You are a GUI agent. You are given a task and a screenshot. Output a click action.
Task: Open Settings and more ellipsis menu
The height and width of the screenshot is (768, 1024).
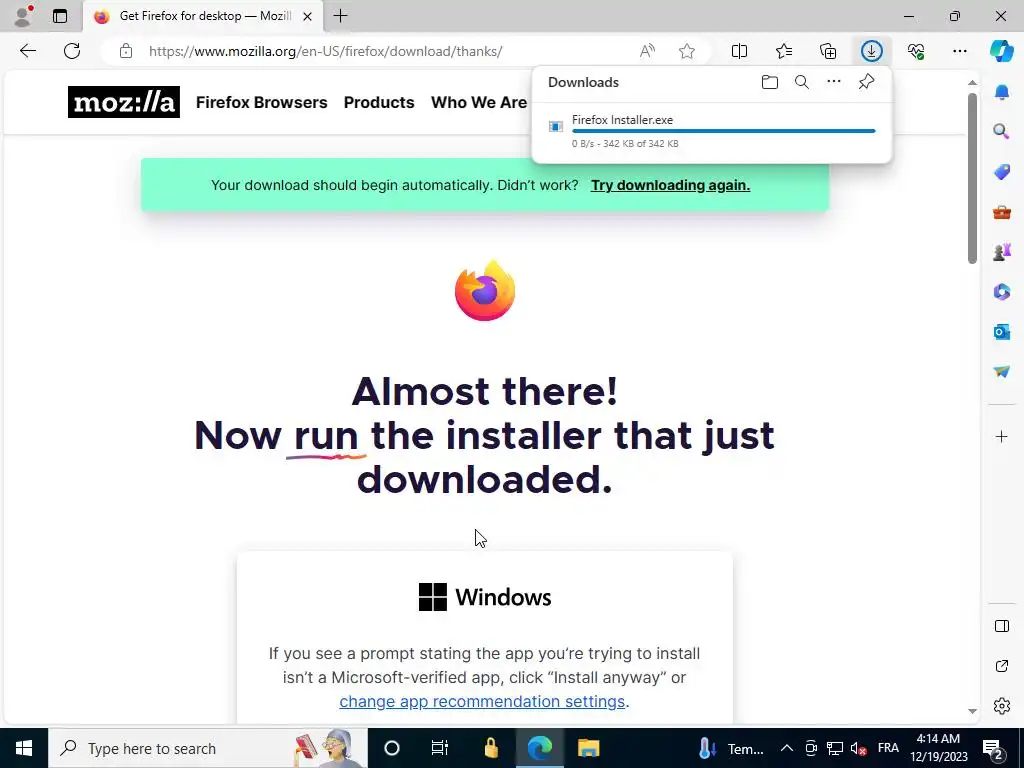coord(959,51)
